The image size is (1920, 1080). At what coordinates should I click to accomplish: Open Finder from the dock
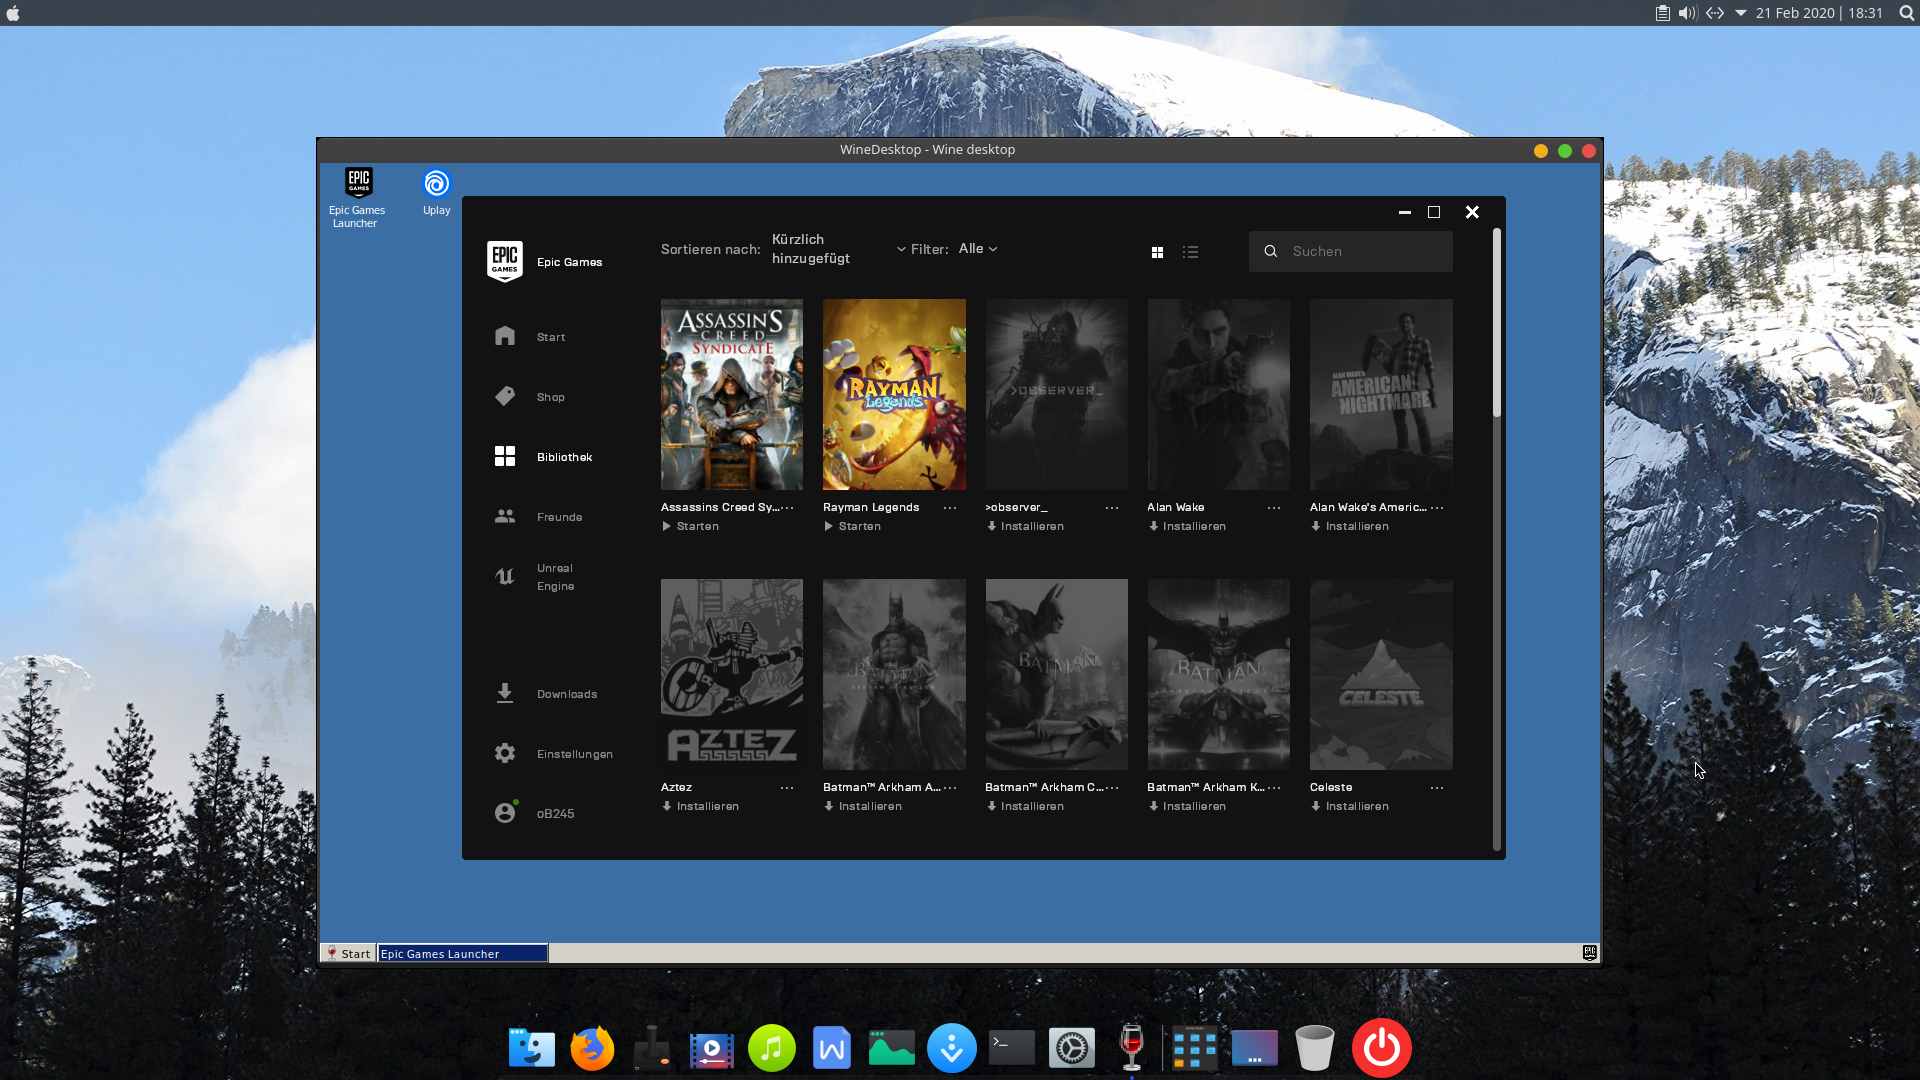[x=532, y=1048]
